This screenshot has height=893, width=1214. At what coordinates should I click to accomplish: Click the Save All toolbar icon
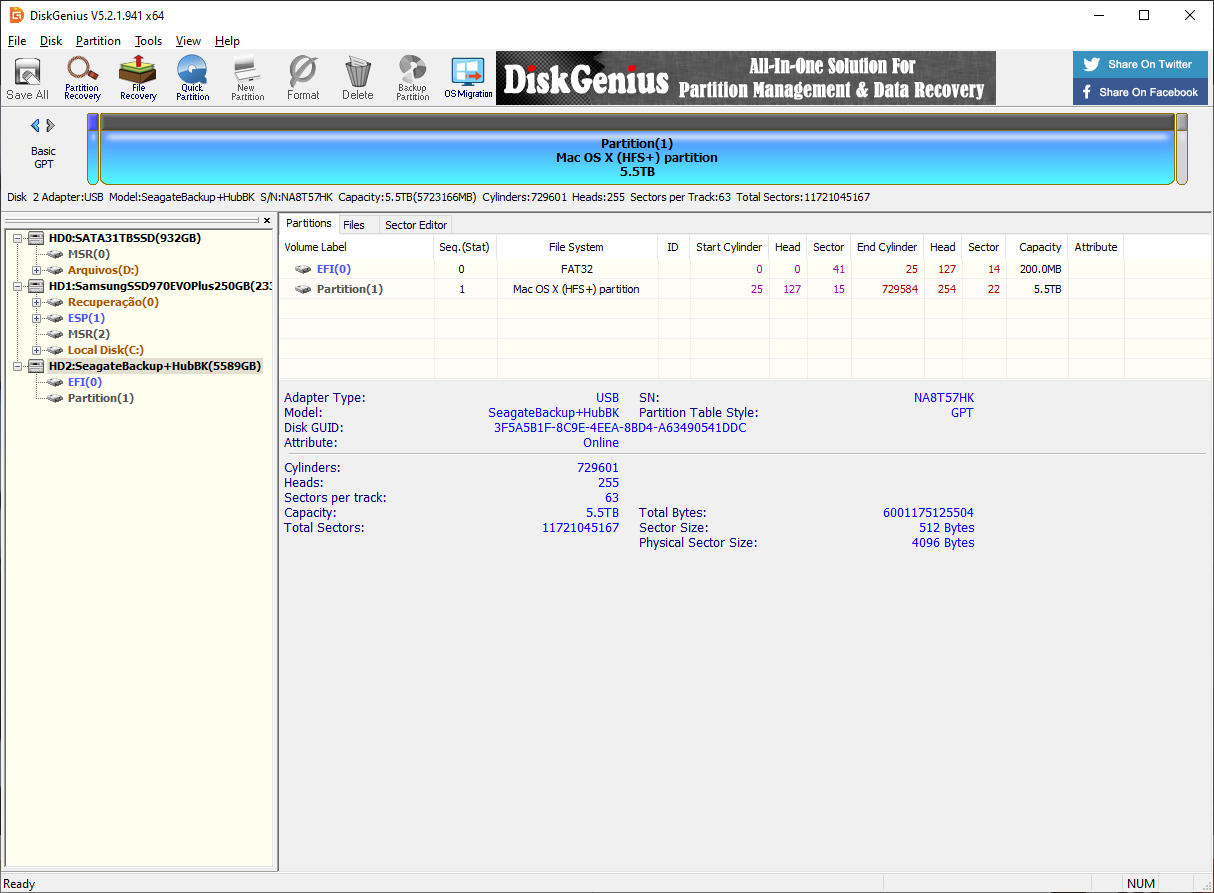(27, 79)
